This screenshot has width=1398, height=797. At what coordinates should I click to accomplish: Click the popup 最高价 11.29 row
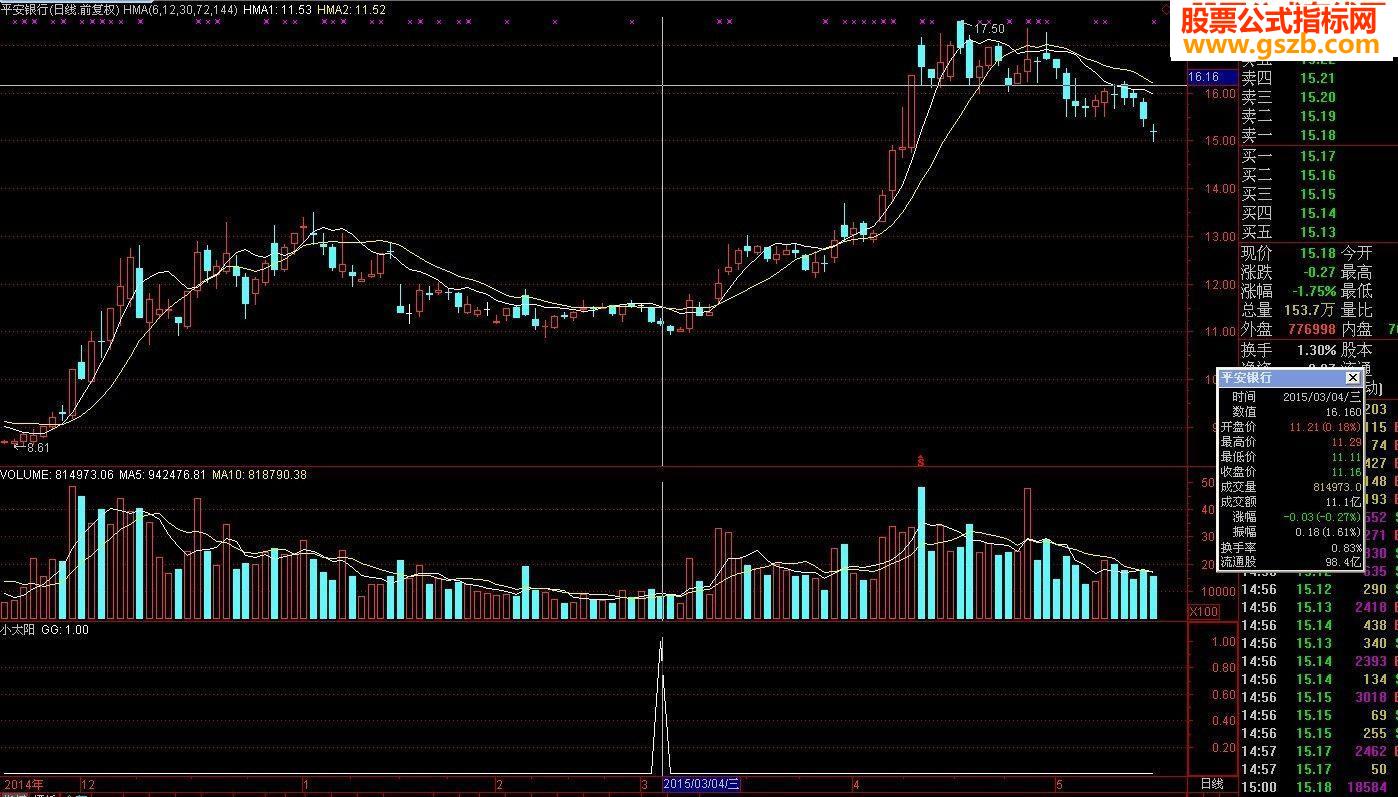coord(1290,442)
